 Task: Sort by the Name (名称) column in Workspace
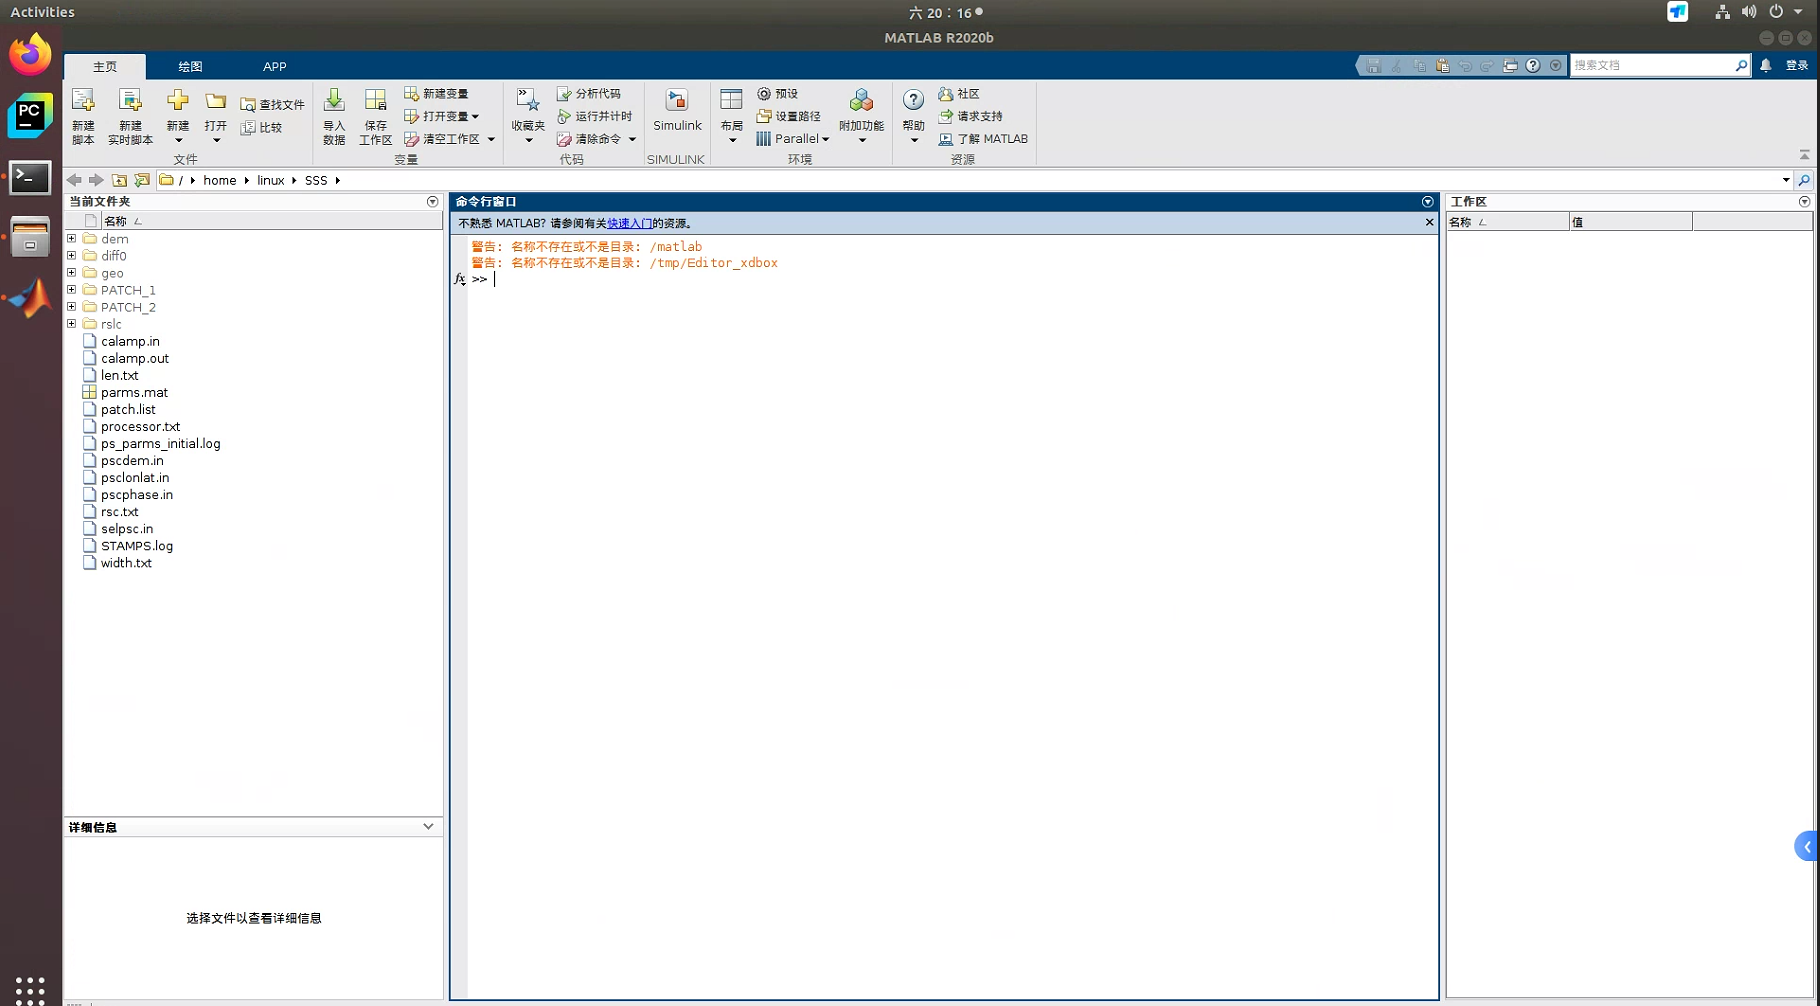1508,222
